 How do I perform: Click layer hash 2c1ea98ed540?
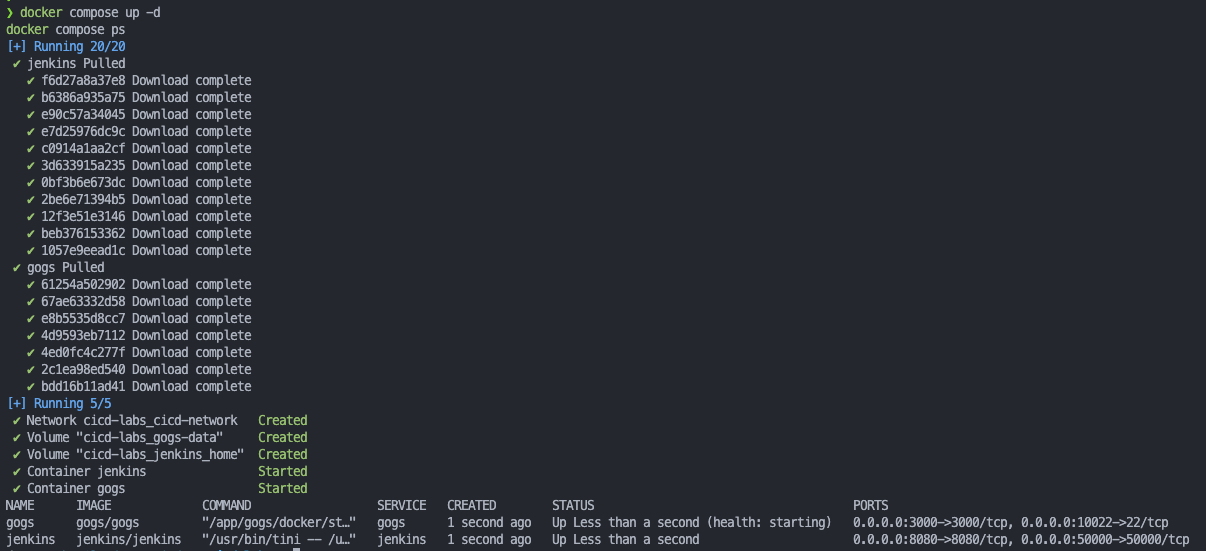pos(83,369)
